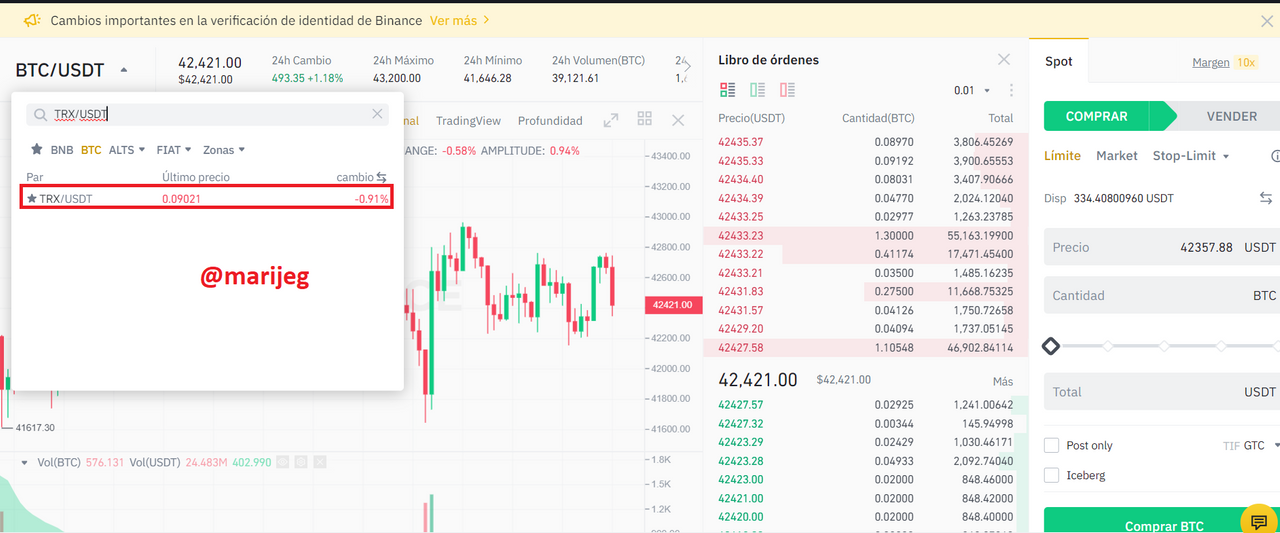Select the Límite order type
Screen dimensions: 1280x533
[1062, 156]
